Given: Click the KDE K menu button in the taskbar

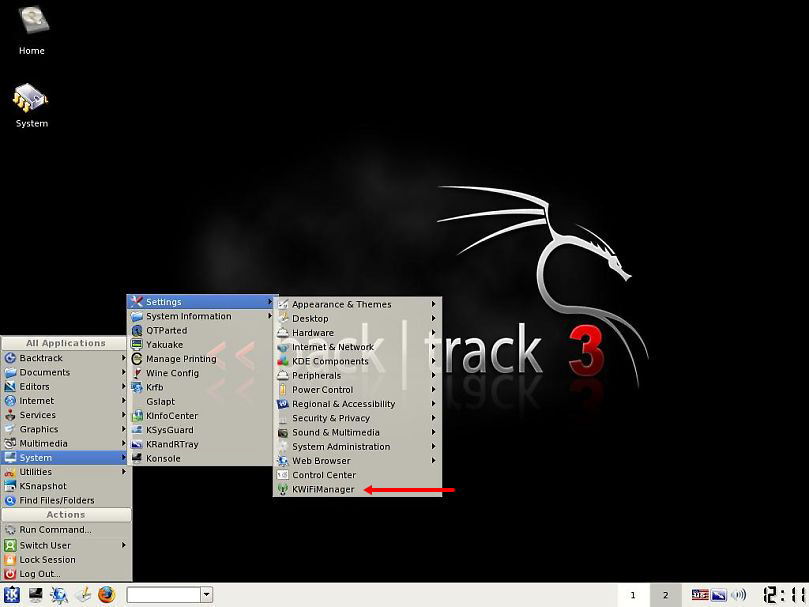Looking at the screenshot, I should pyautogui.click(x=11, y=595).
